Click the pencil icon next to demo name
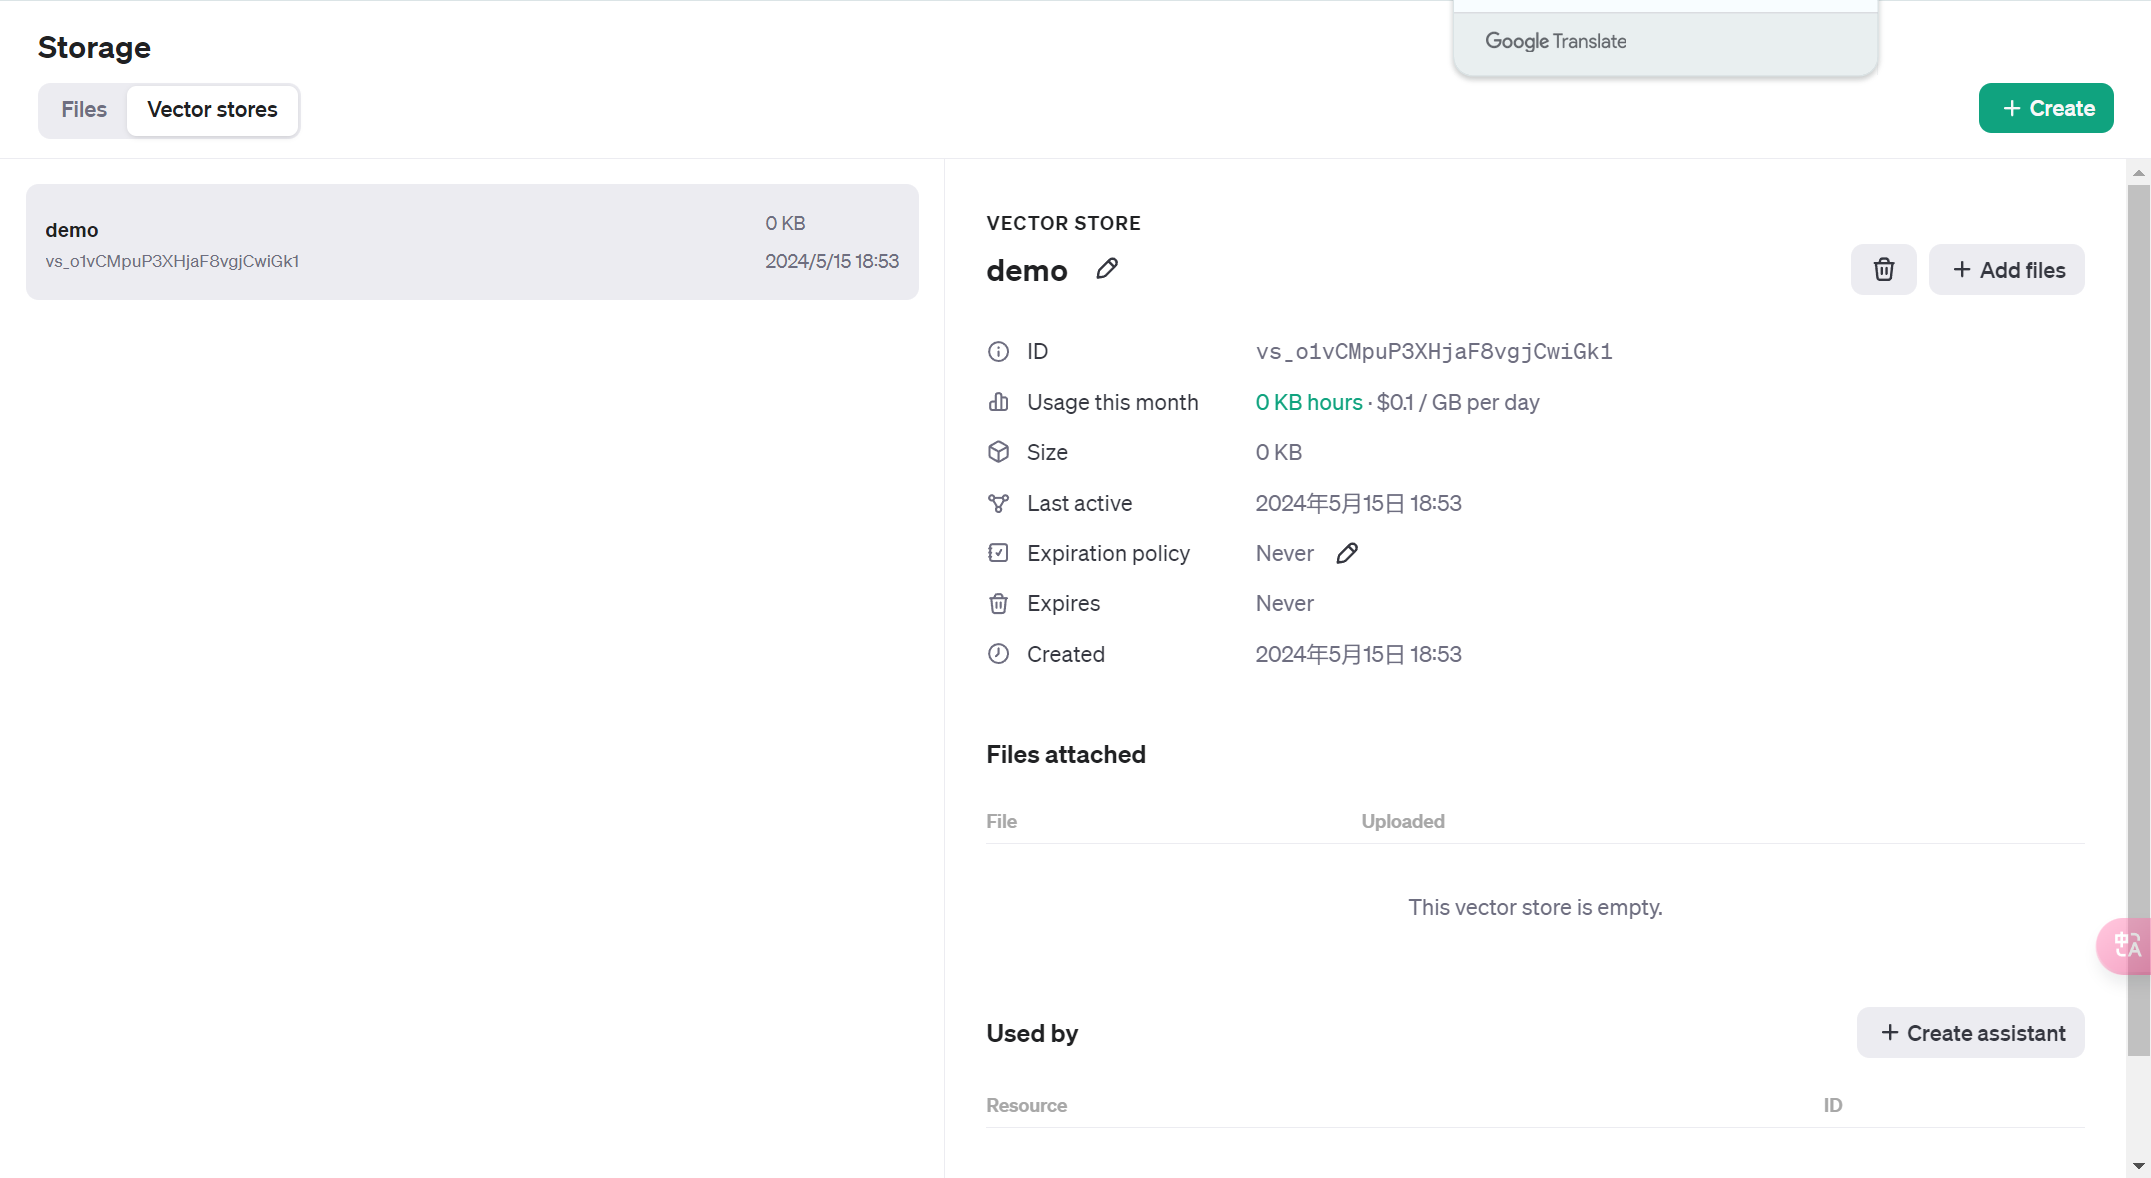 click(1106, 269)
